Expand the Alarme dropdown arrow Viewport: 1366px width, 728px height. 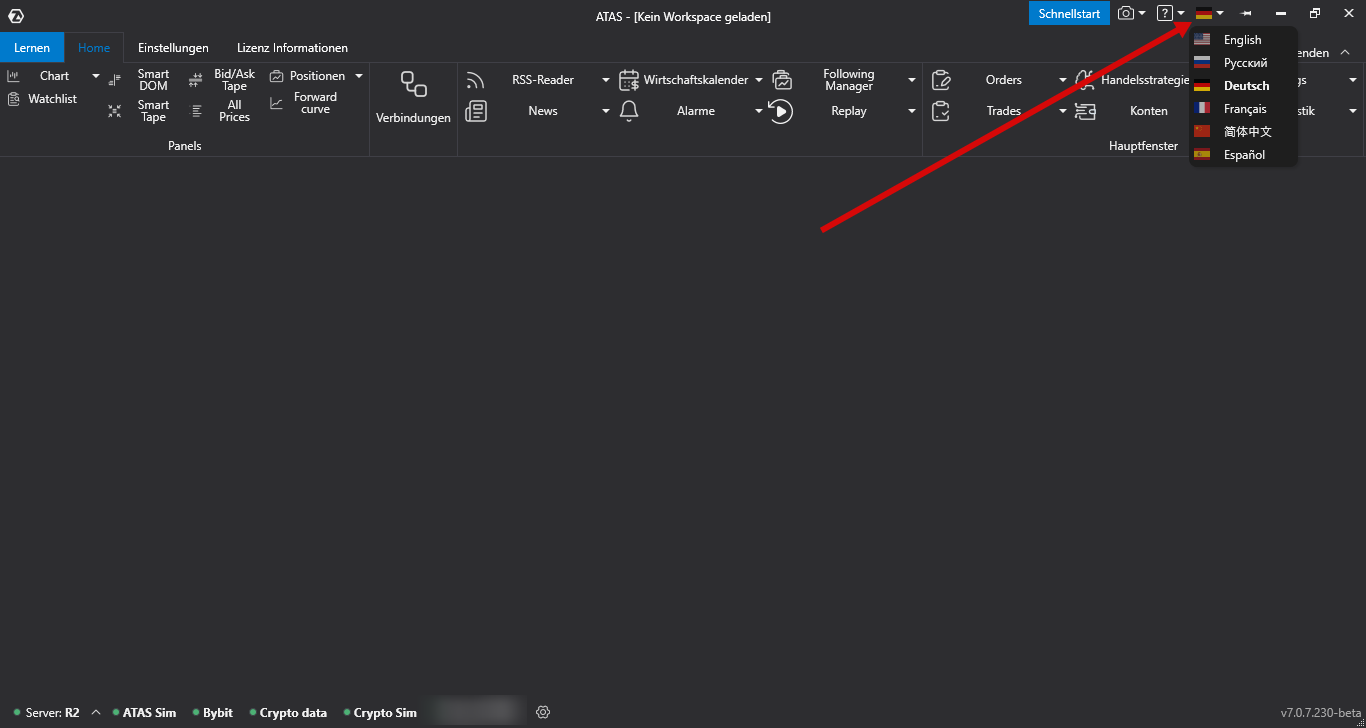coord(759,111)
